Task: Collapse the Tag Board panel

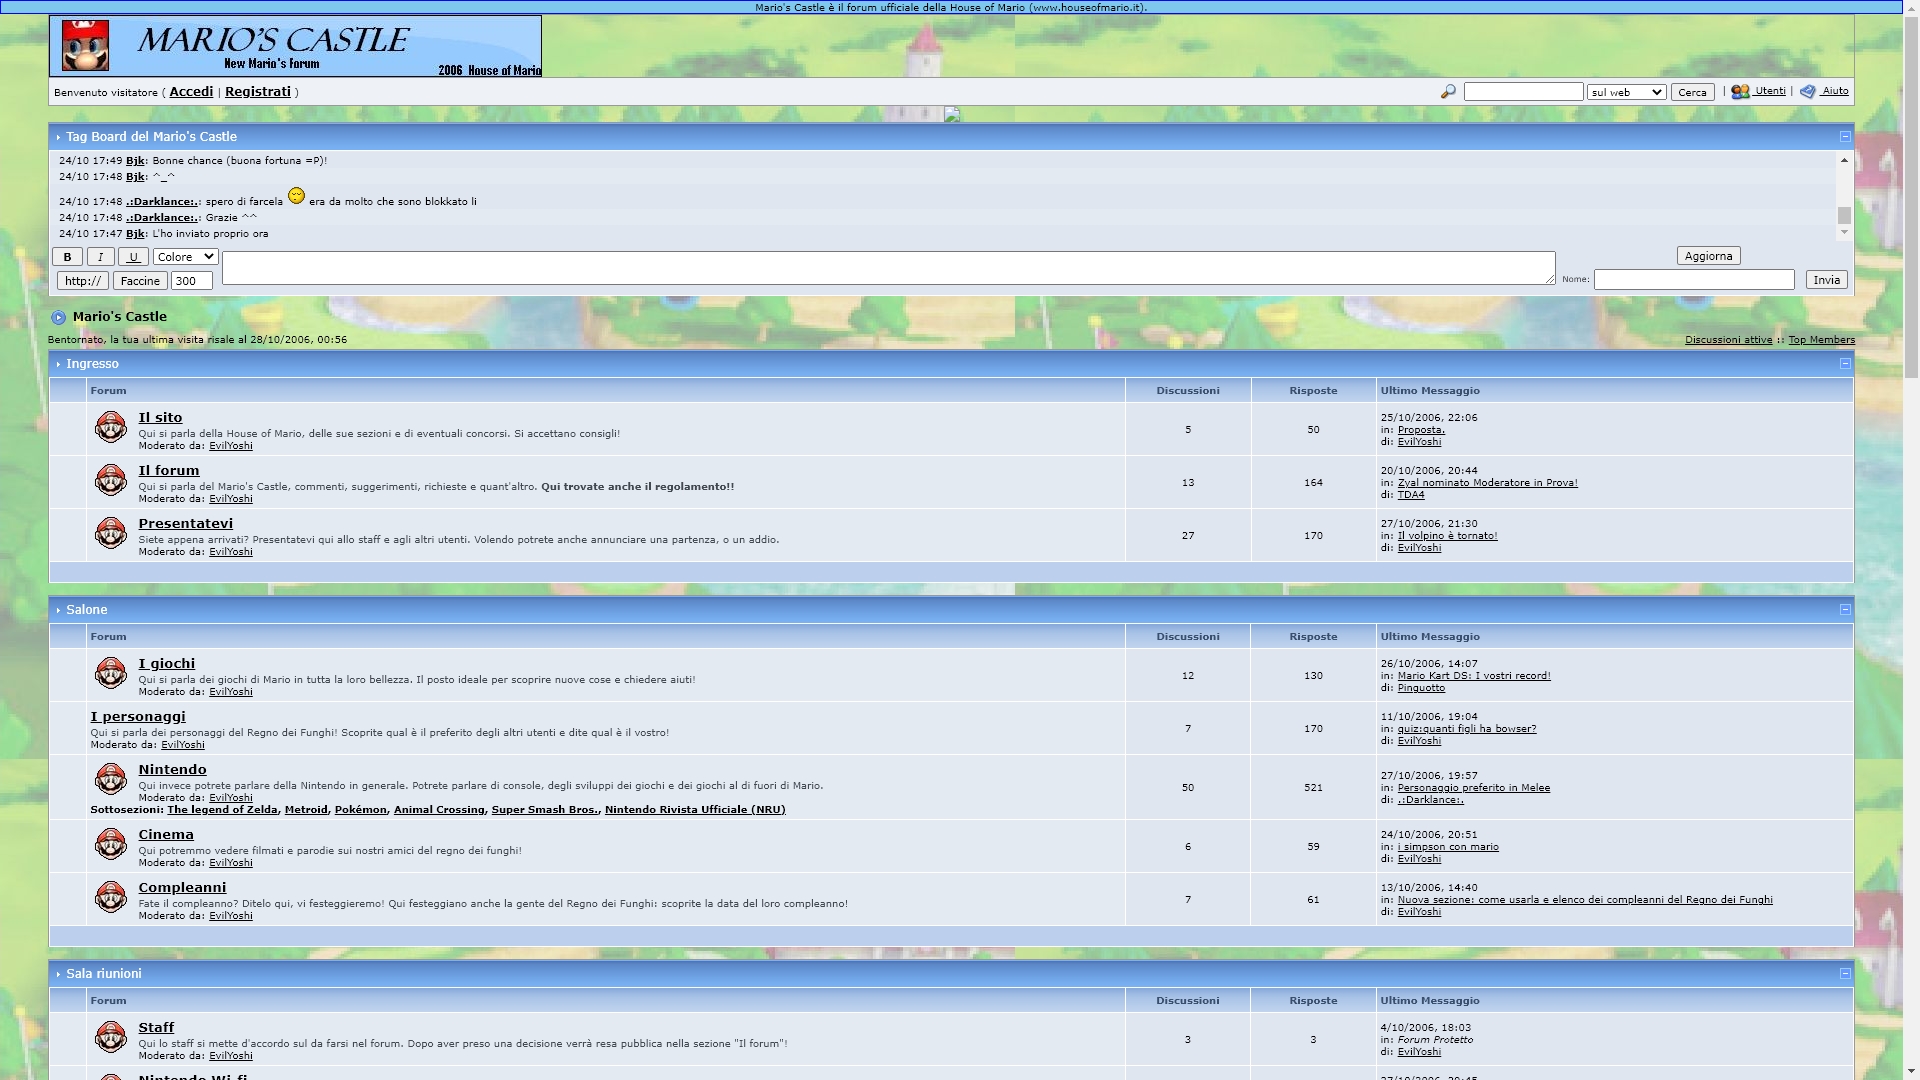Action: coord(1845,137)
